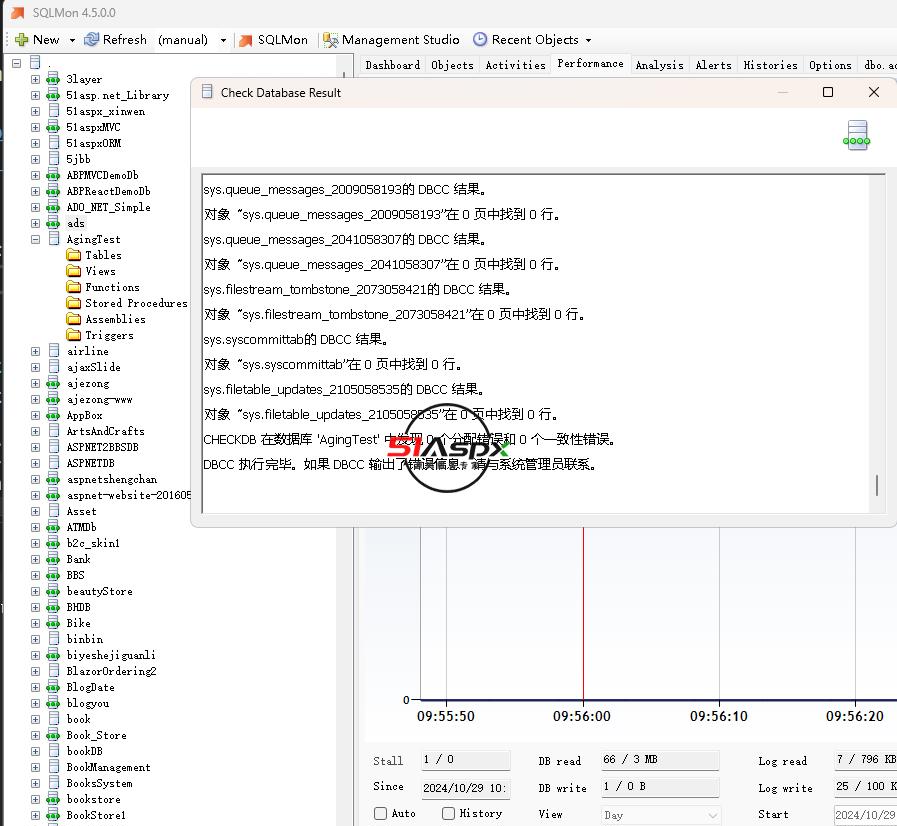
Task: Click the Refresh icon in toolbar
Action: tap(92, 40)
